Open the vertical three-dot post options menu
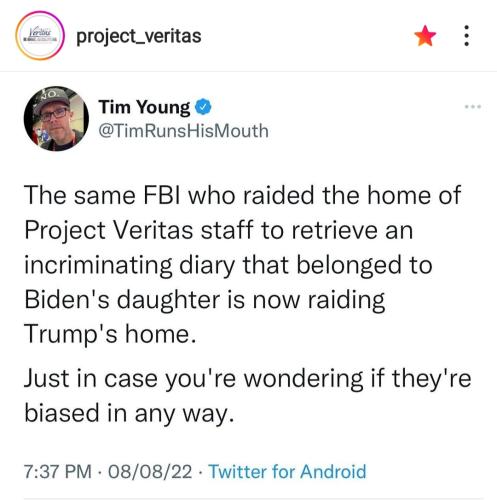 pos(467,36)
